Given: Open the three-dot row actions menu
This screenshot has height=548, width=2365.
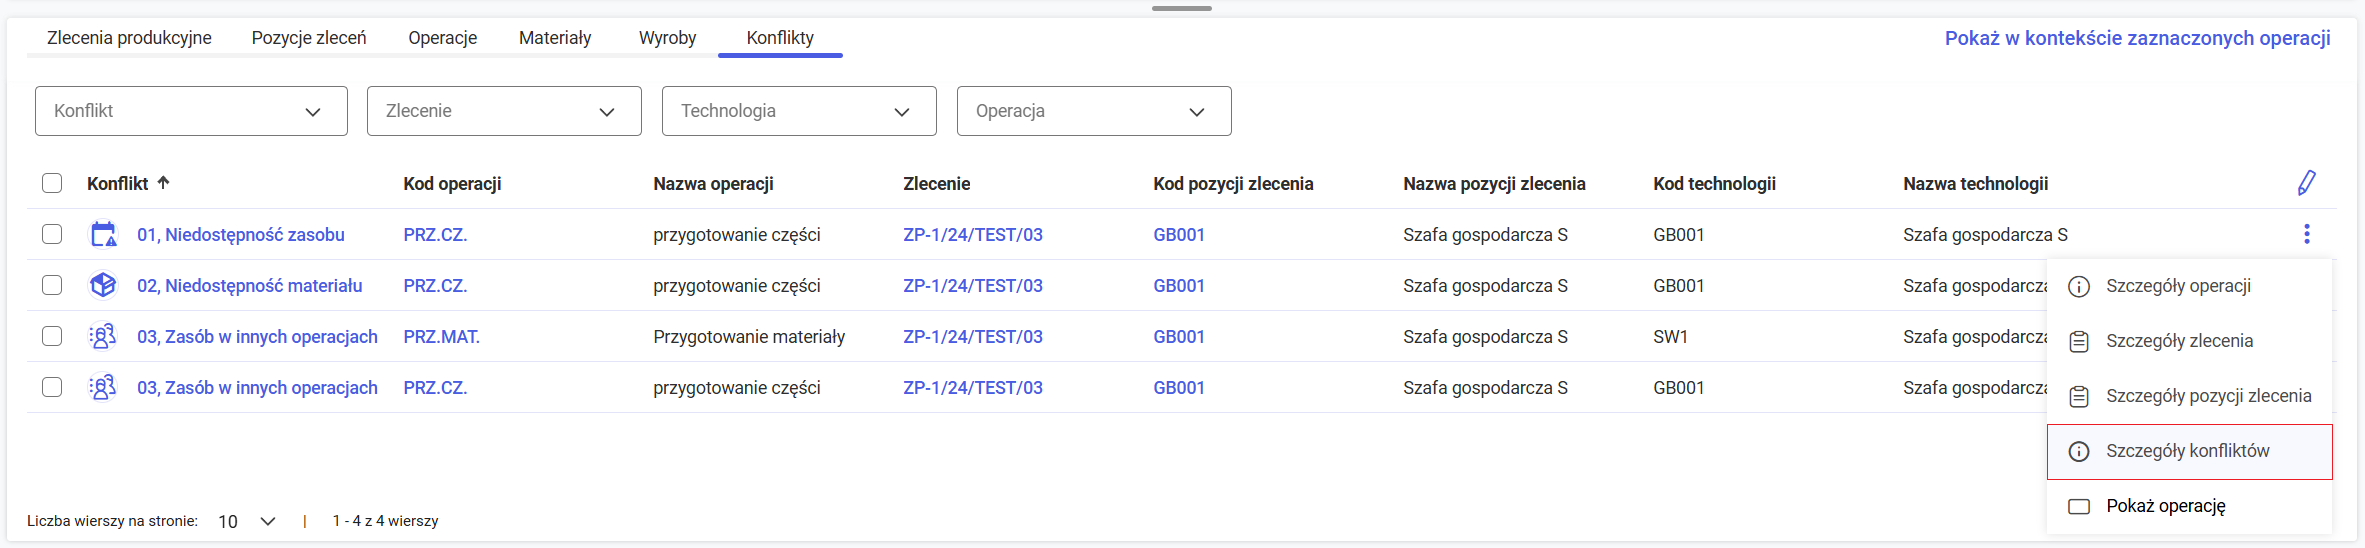Looking at the screenshot, I should coord(2306,234).
